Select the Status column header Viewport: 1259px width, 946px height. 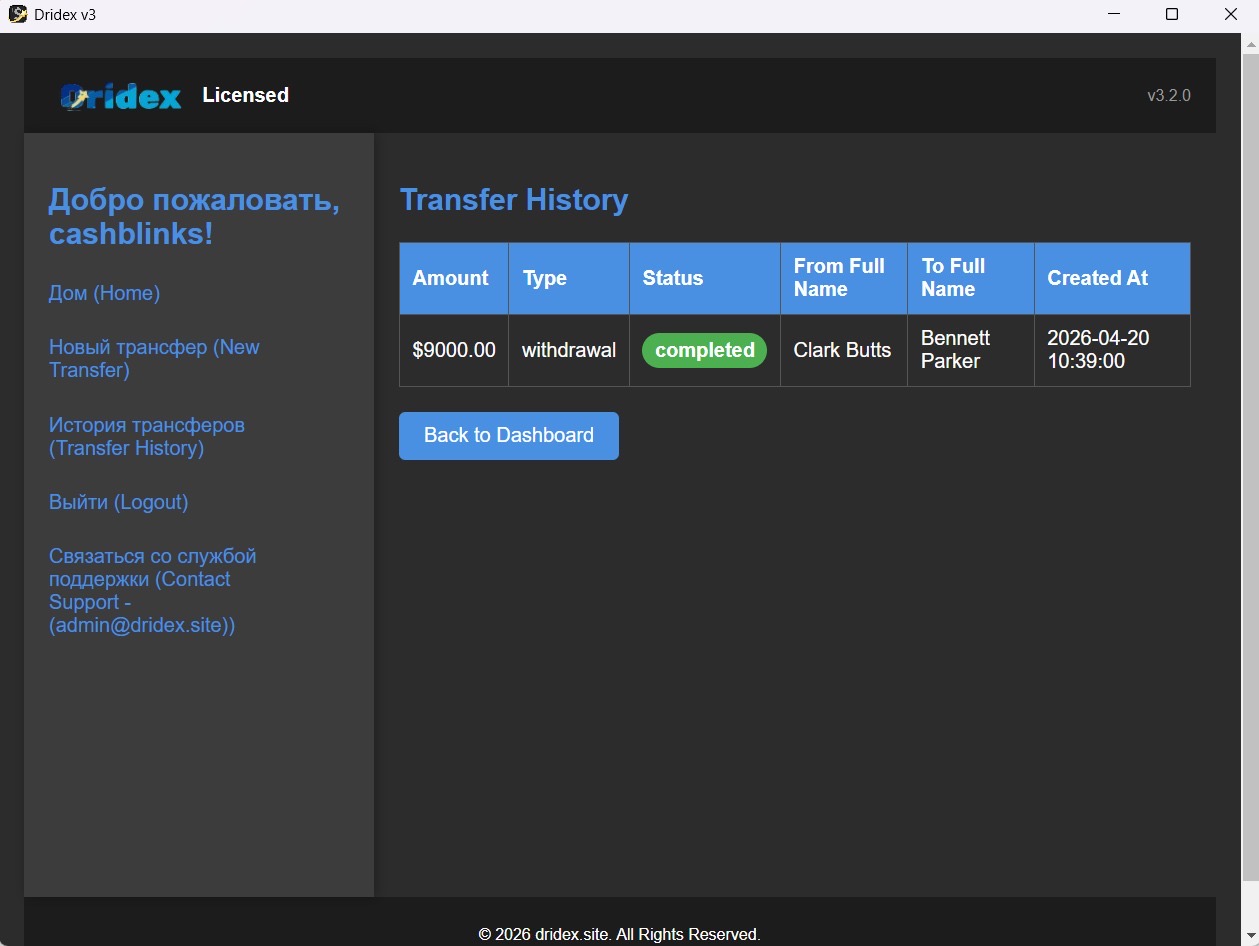[672, 278]
